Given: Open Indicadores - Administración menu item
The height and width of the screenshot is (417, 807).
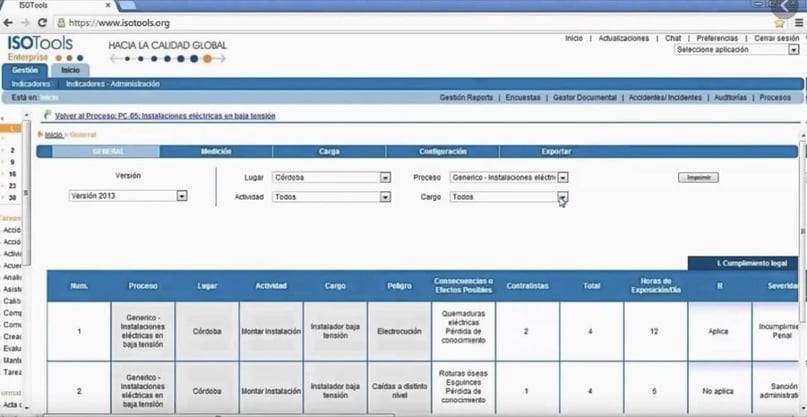Looking at the screenshot, I should point(113,84).
